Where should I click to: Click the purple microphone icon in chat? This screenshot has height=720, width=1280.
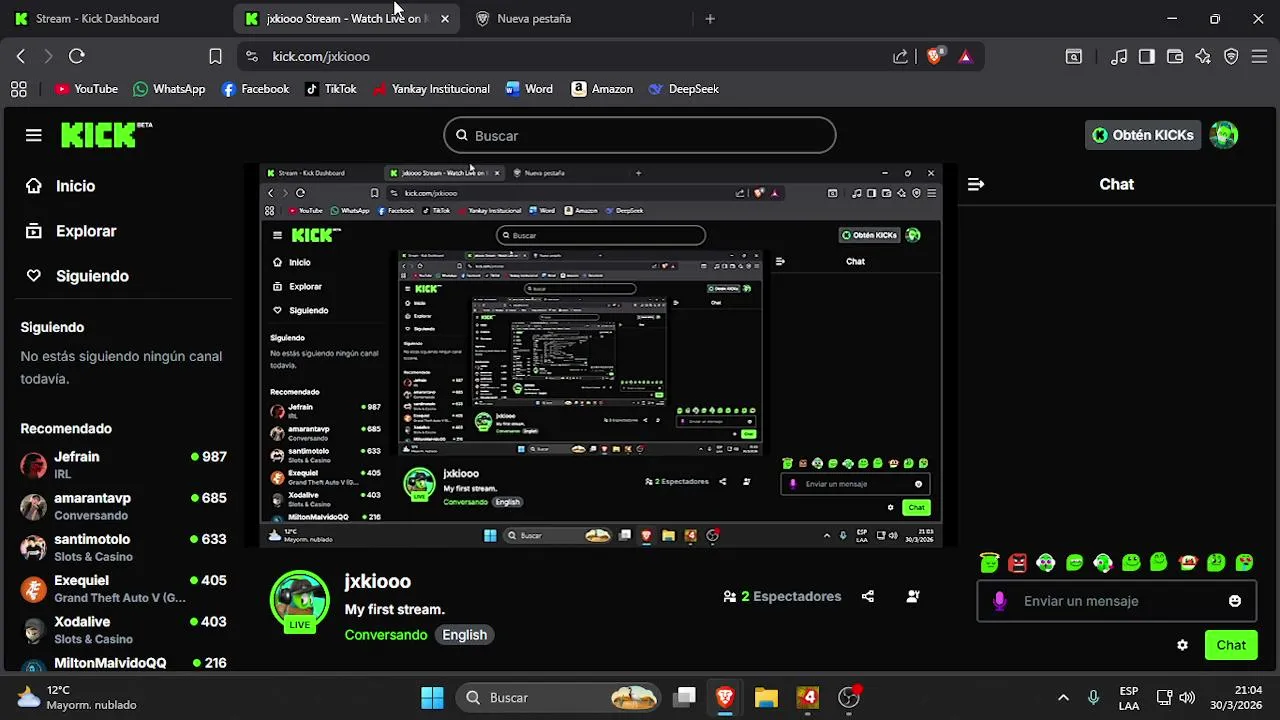(999, 601)
